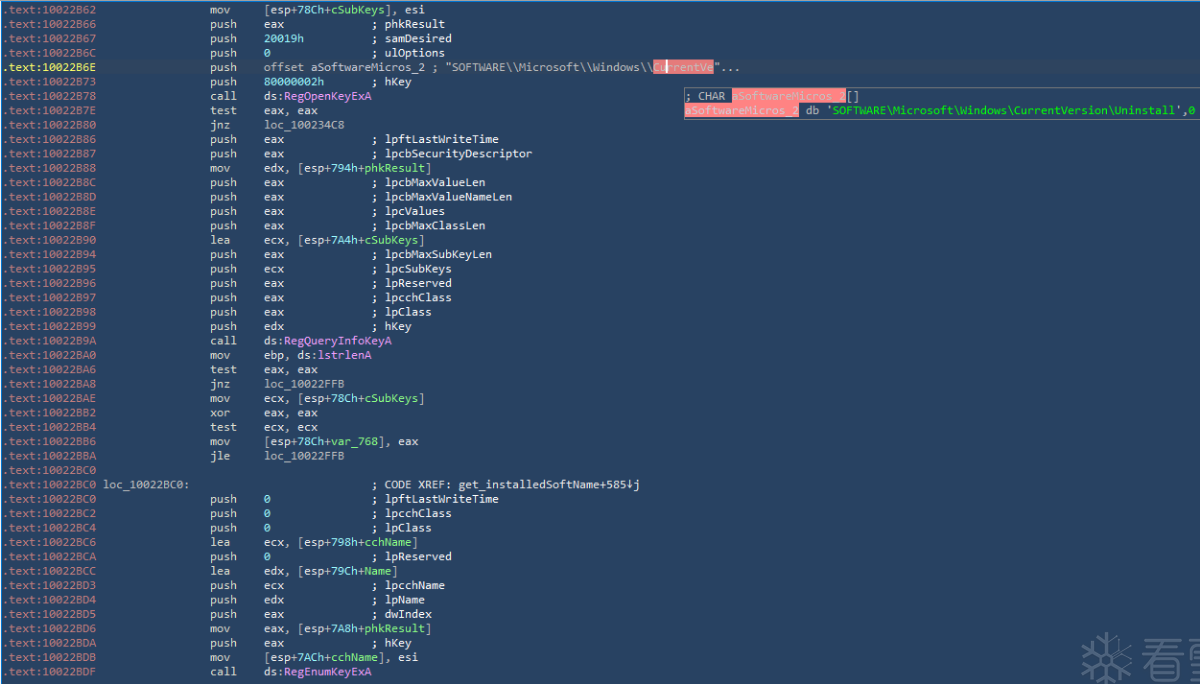Click the [esp+798h+cchName] operand
This screenshot has height=684, width=1200.
(x=358, y=542)
